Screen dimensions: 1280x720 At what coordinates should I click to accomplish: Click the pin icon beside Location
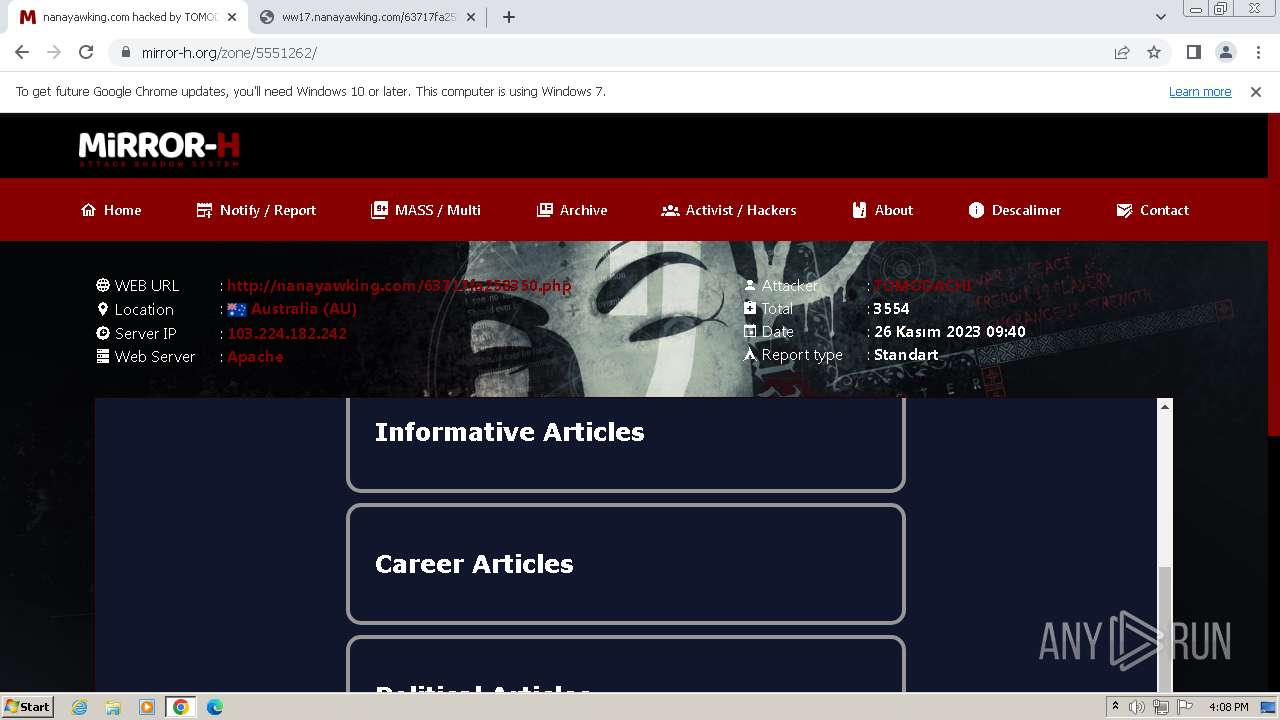pos(103,309)
